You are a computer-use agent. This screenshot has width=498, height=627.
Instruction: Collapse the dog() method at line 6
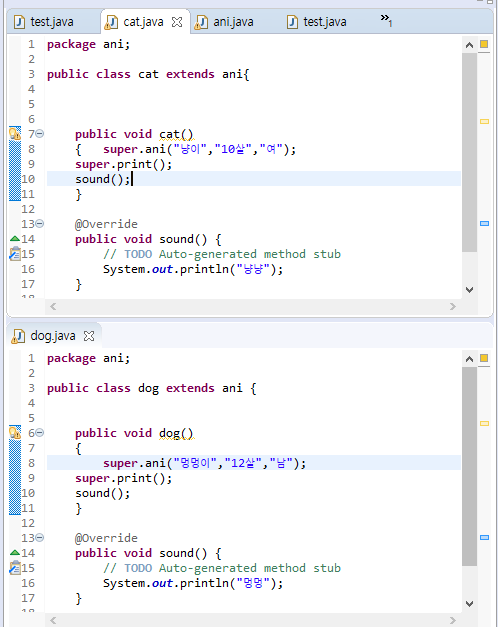[40, 433]
